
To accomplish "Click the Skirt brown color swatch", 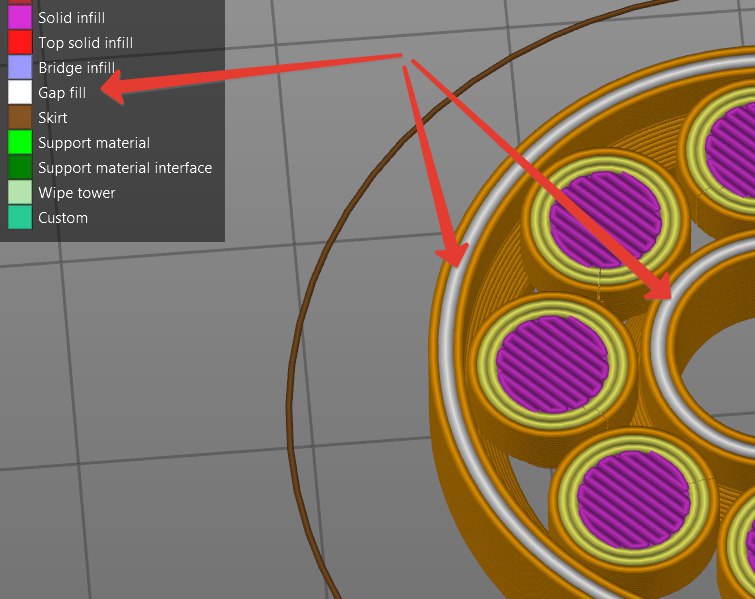I will coord(20,117).
